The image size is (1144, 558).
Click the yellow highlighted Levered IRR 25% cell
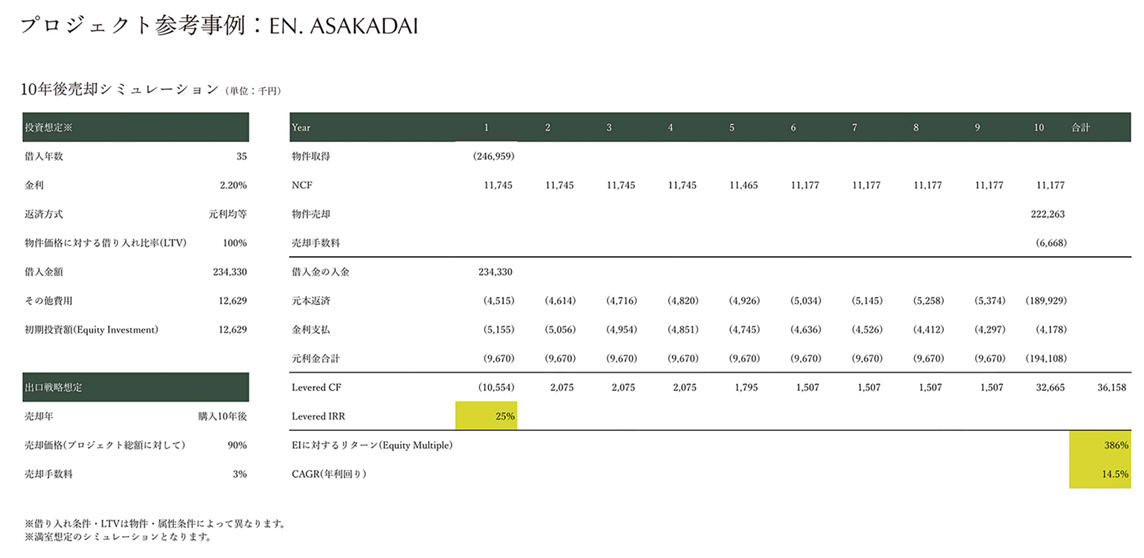coord(486,416)
